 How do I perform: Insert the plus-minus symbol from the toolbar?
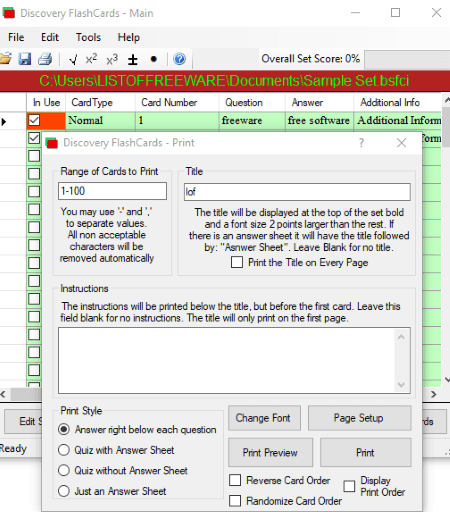[x=133, y=60]
